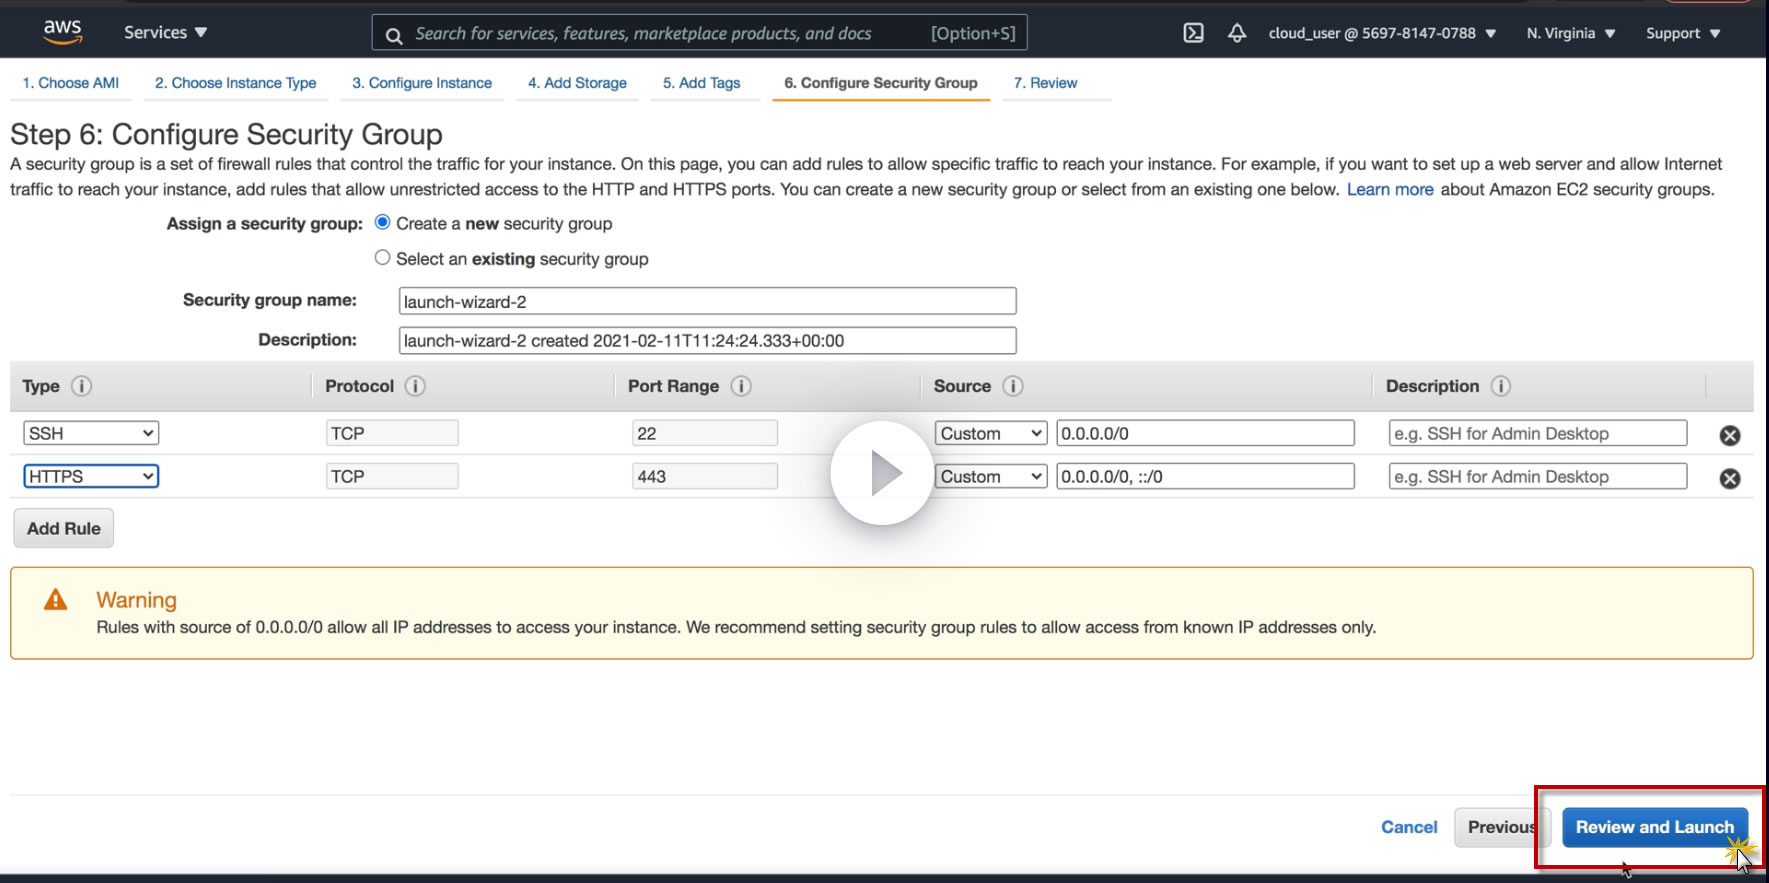Remove the SSH rule row

pos(1730,435)
